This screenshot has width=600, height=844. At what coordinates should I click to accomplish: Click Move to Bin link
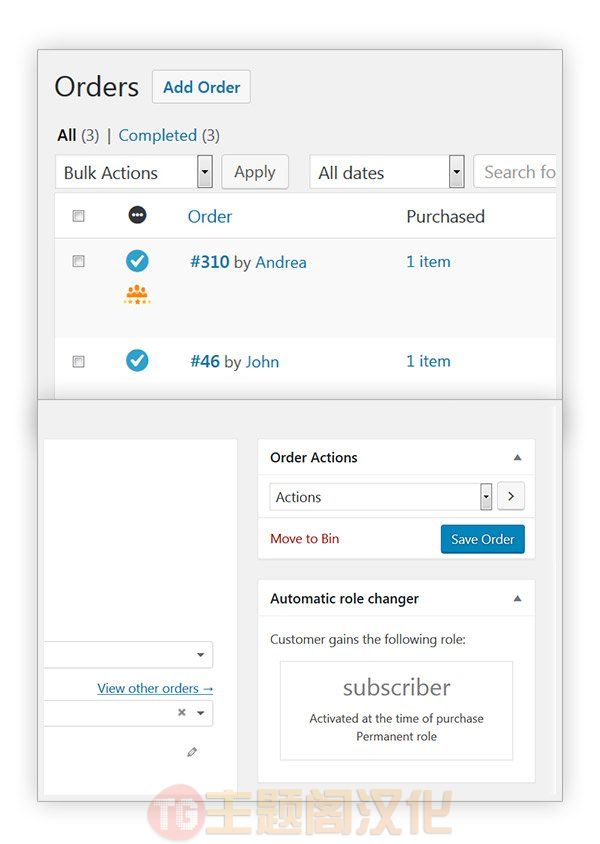point(305,539)
